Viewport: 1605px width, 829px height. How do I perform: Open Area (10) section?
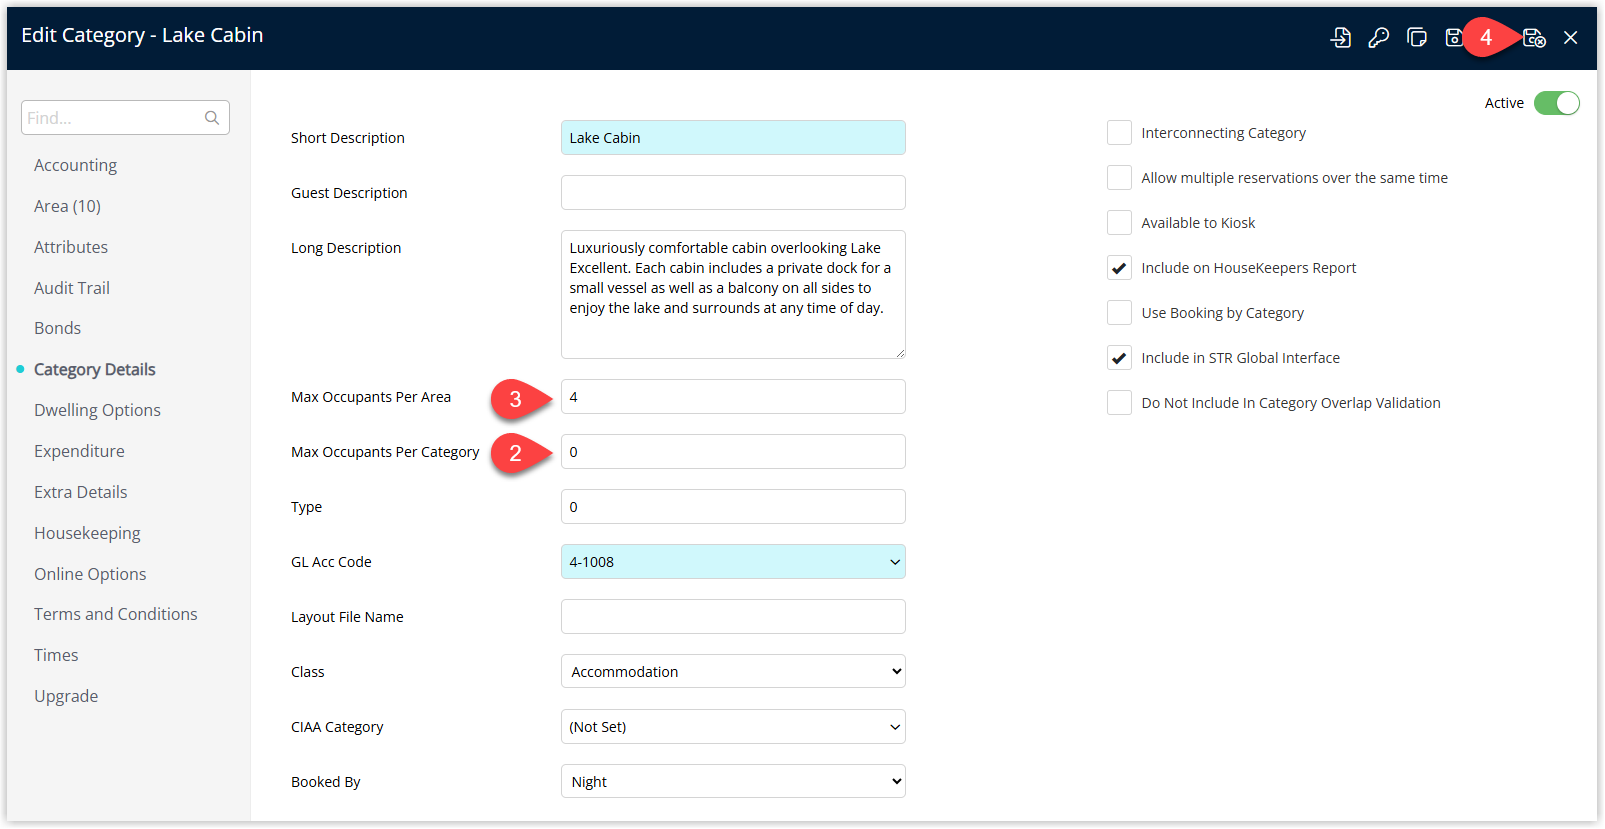click(x=67, y=206)
